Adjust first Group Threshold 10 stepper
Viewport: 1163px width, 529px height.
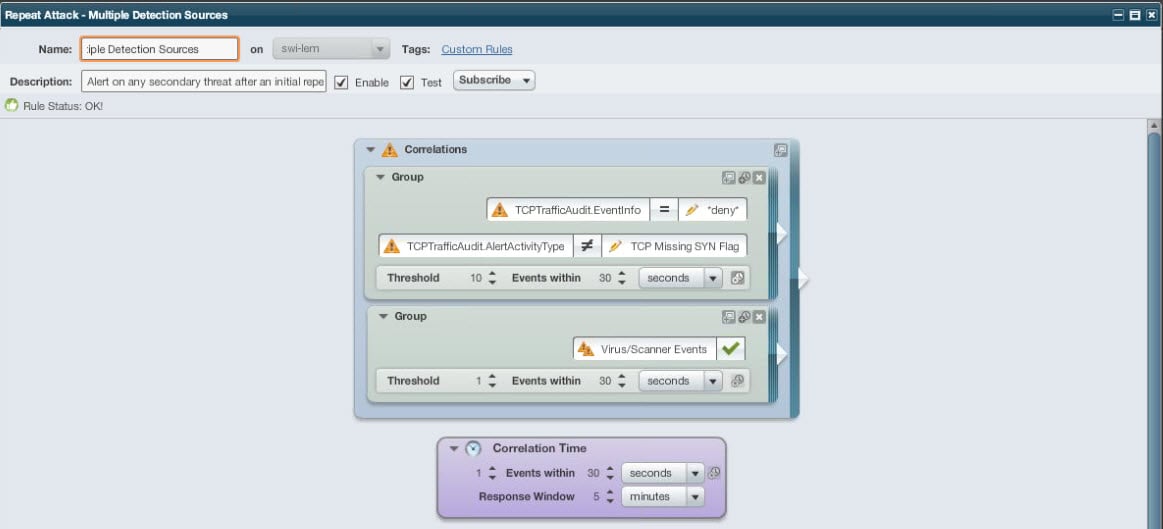tap(493, 278)
